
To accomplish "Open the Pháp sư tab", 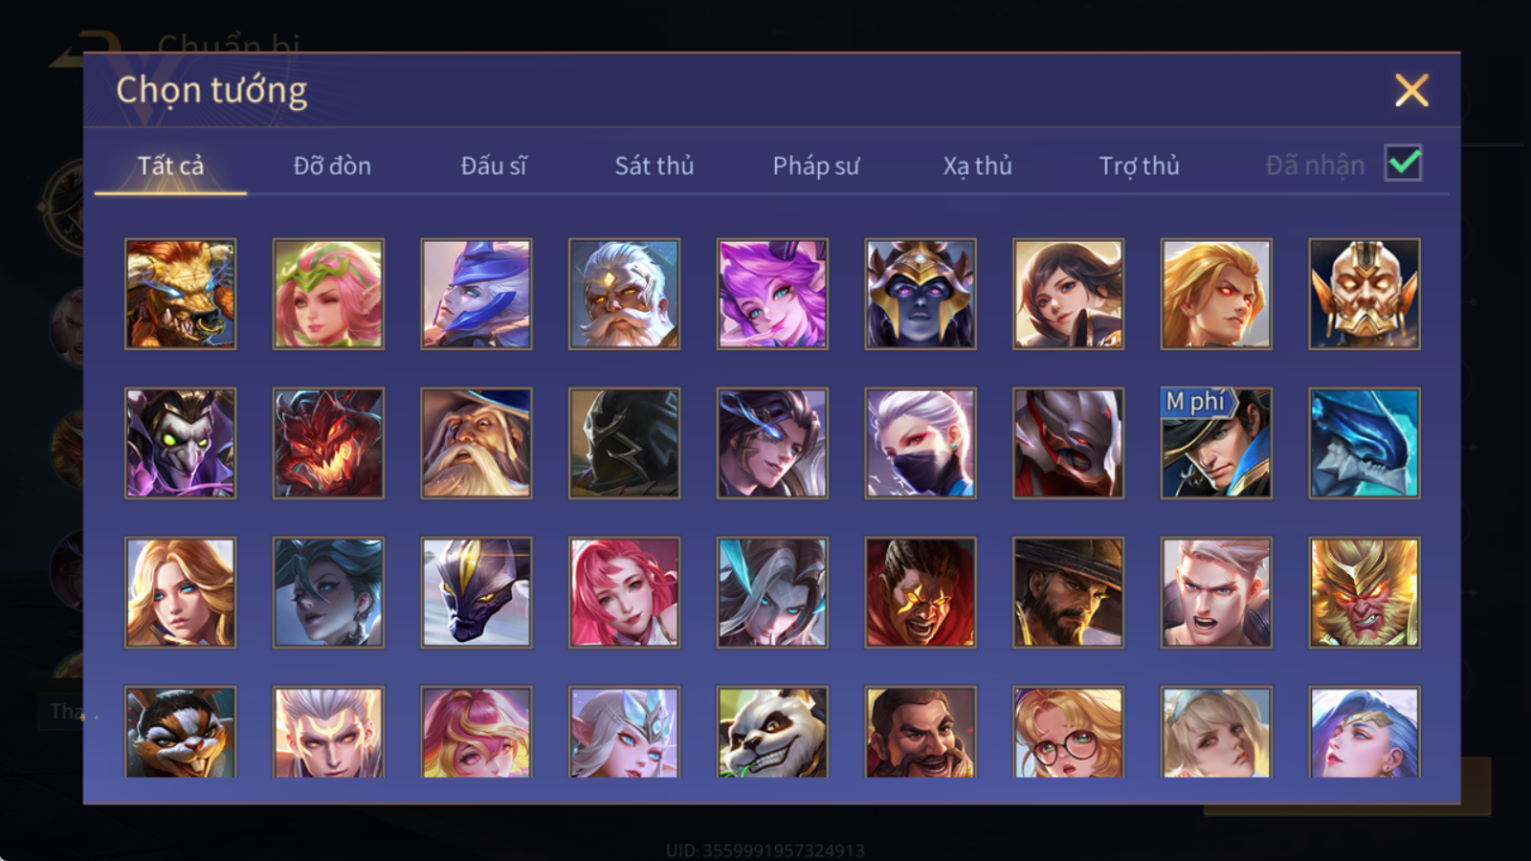I will coord(816,166).
